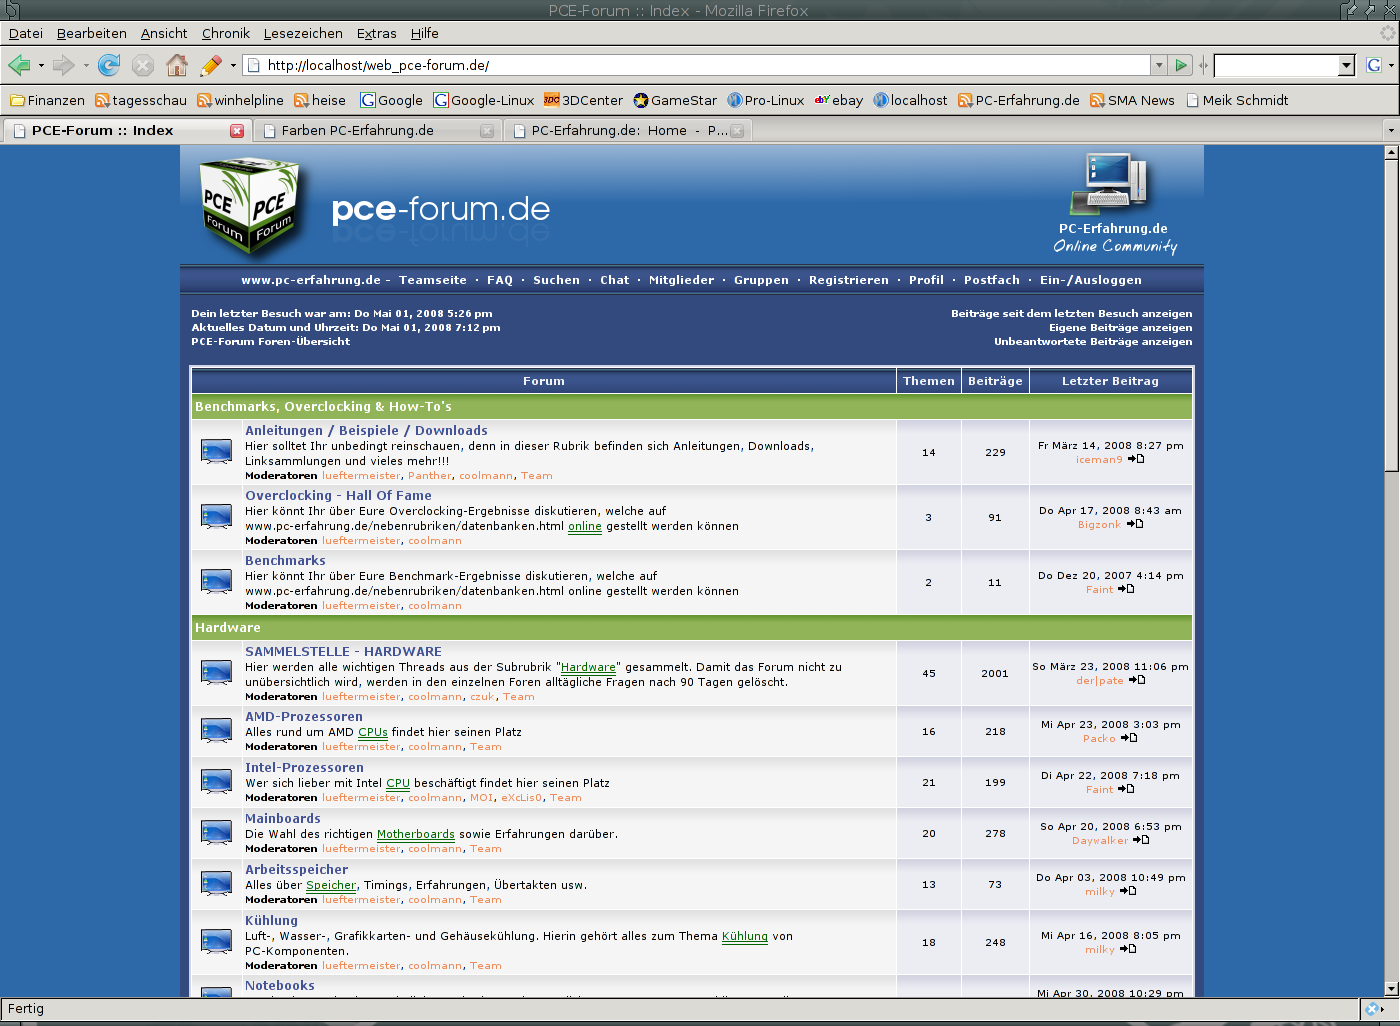1400x1026 pixels.
Task: Open the tagesschau bookmark feed
Action: click(141, 101)
